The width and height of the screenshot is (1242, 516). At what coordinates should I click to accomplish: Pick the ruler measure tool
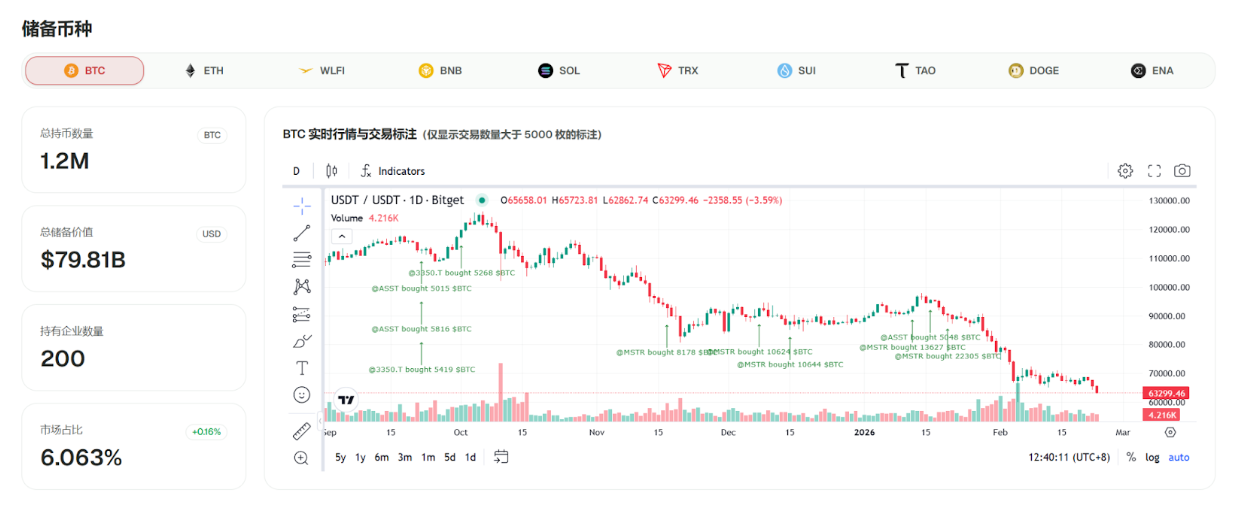pos(301,431)
